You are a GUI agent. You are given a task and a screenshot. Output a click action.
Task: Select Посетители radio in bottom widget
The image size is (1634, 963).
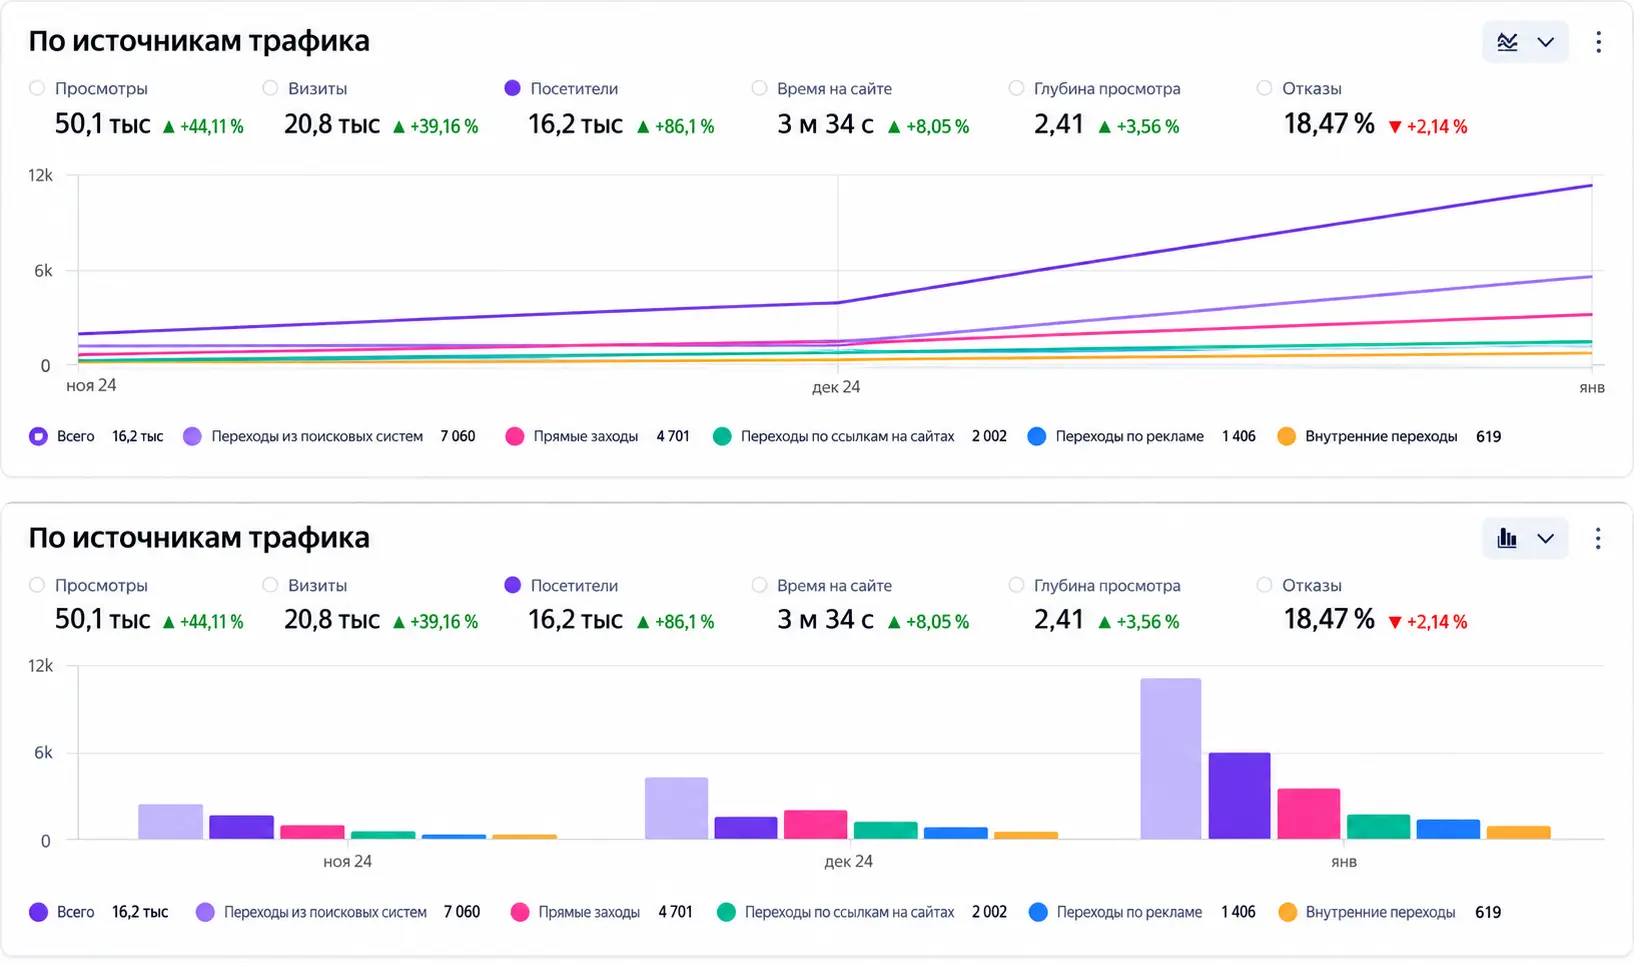click(513, 585)
